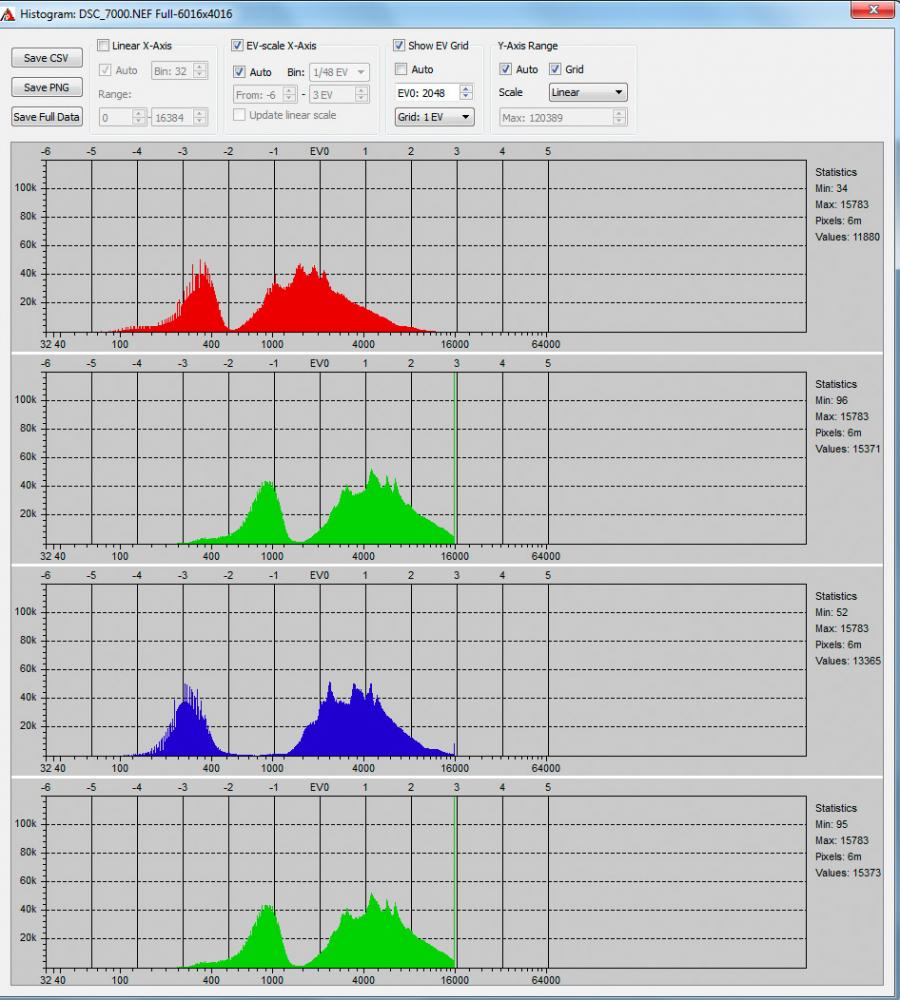The height and width of the screenshot is (1000, 900).
Task: Toggle Auto for Y-Axis Range
Action: pyautogui.click(x=506, y=69)
